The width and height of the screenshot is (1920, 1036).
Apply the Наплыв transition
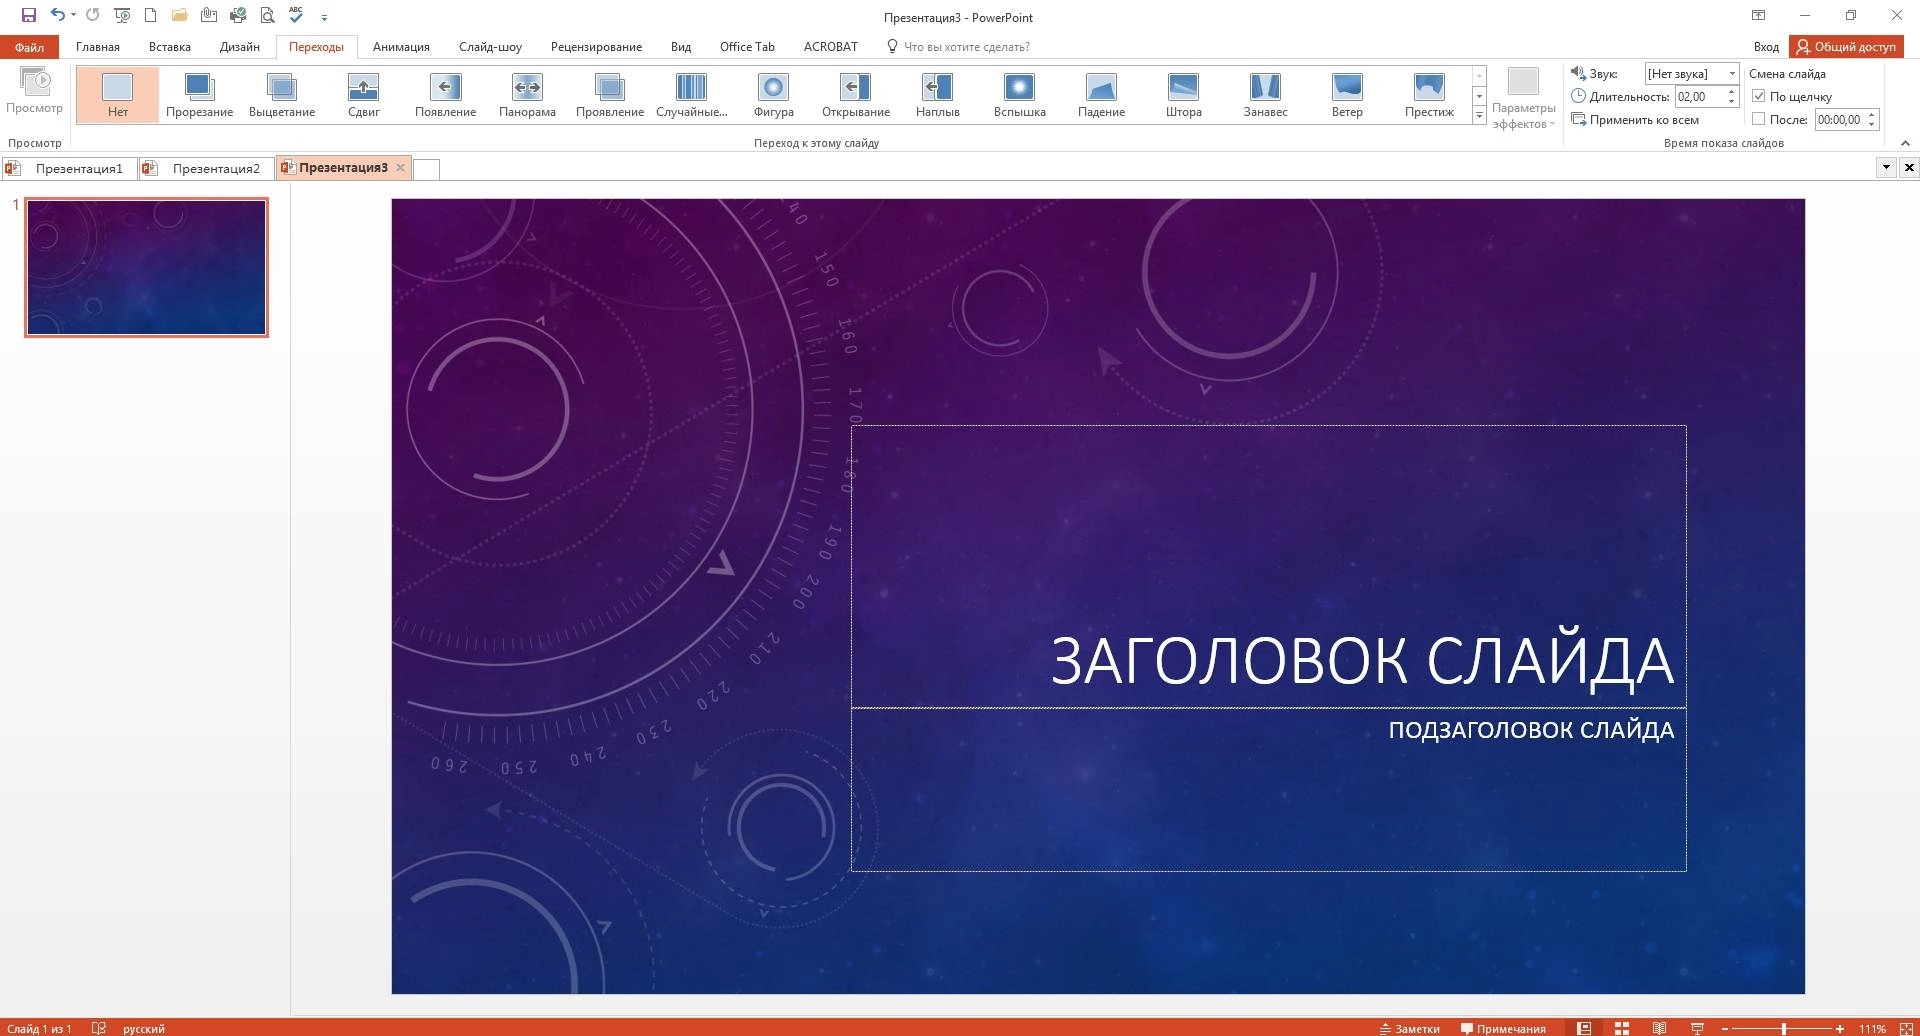[938, 95]
